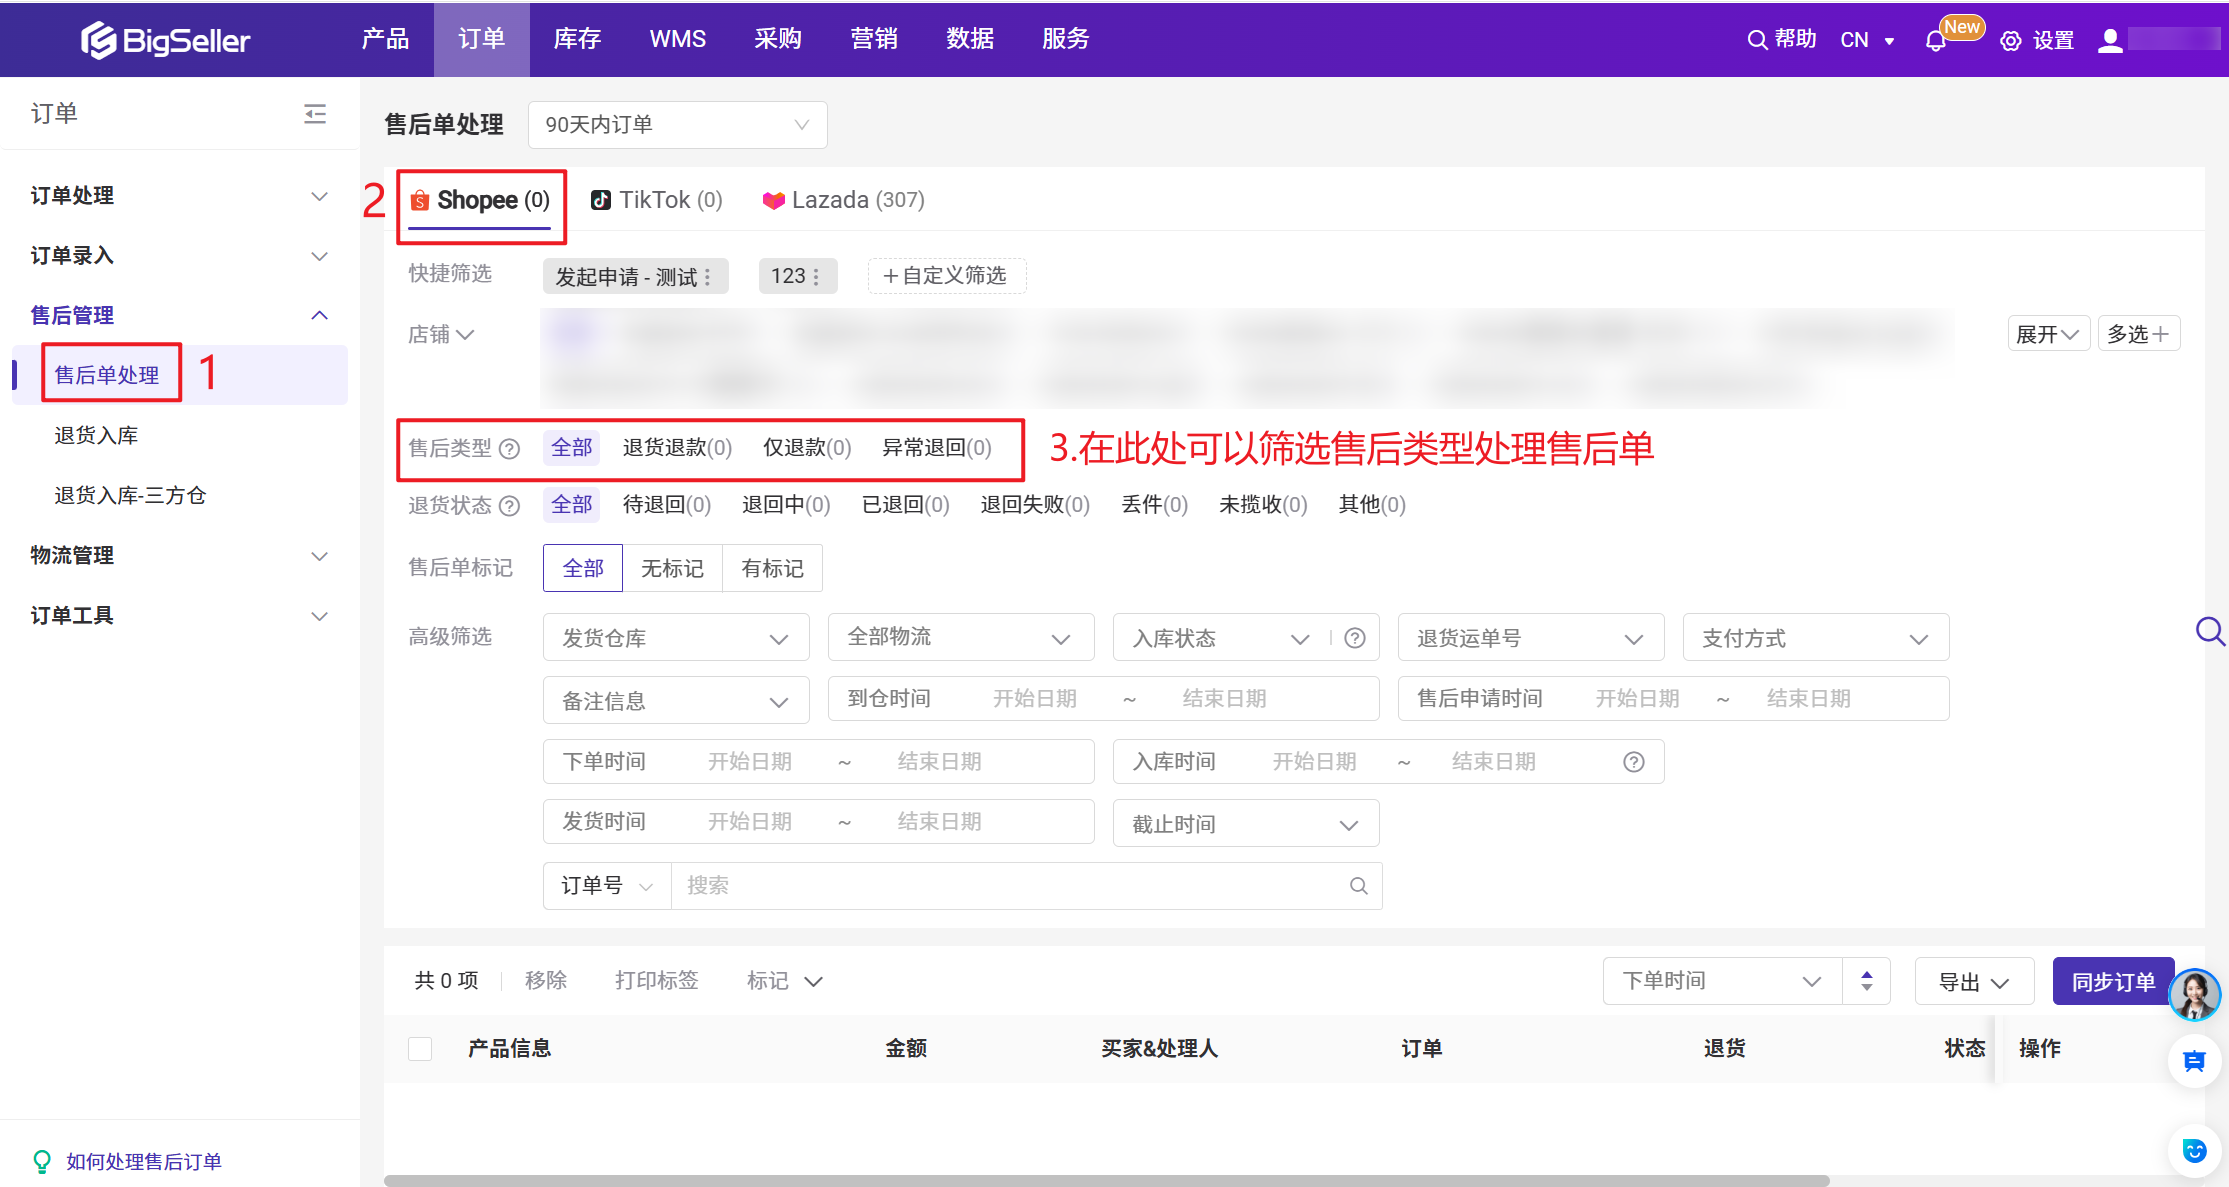Filter 售后类型 by 退货退款(0)
The height and width of the screenshot is (1187, 2229).
click(677, 447)
